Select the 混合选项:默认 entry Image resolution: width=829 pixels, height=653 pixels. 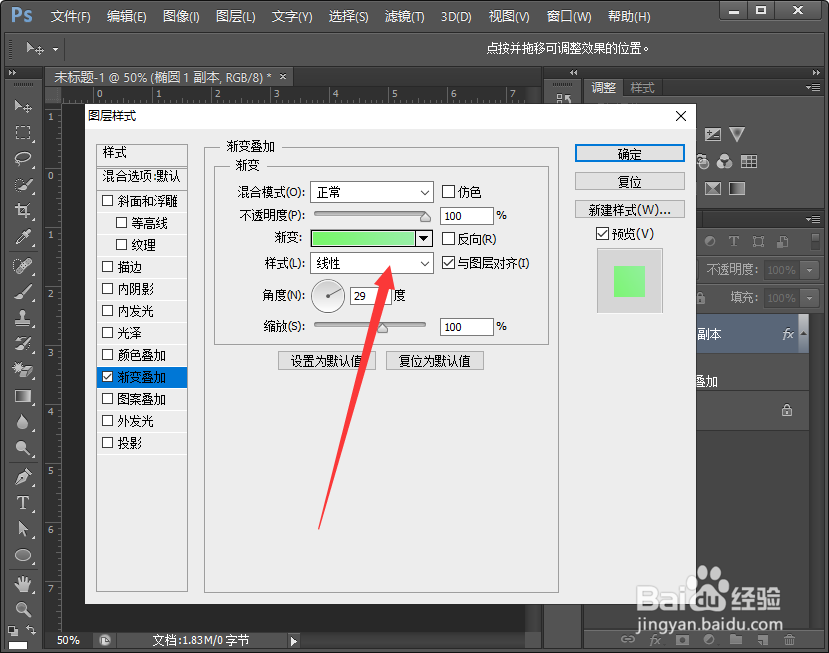[142, 176]
